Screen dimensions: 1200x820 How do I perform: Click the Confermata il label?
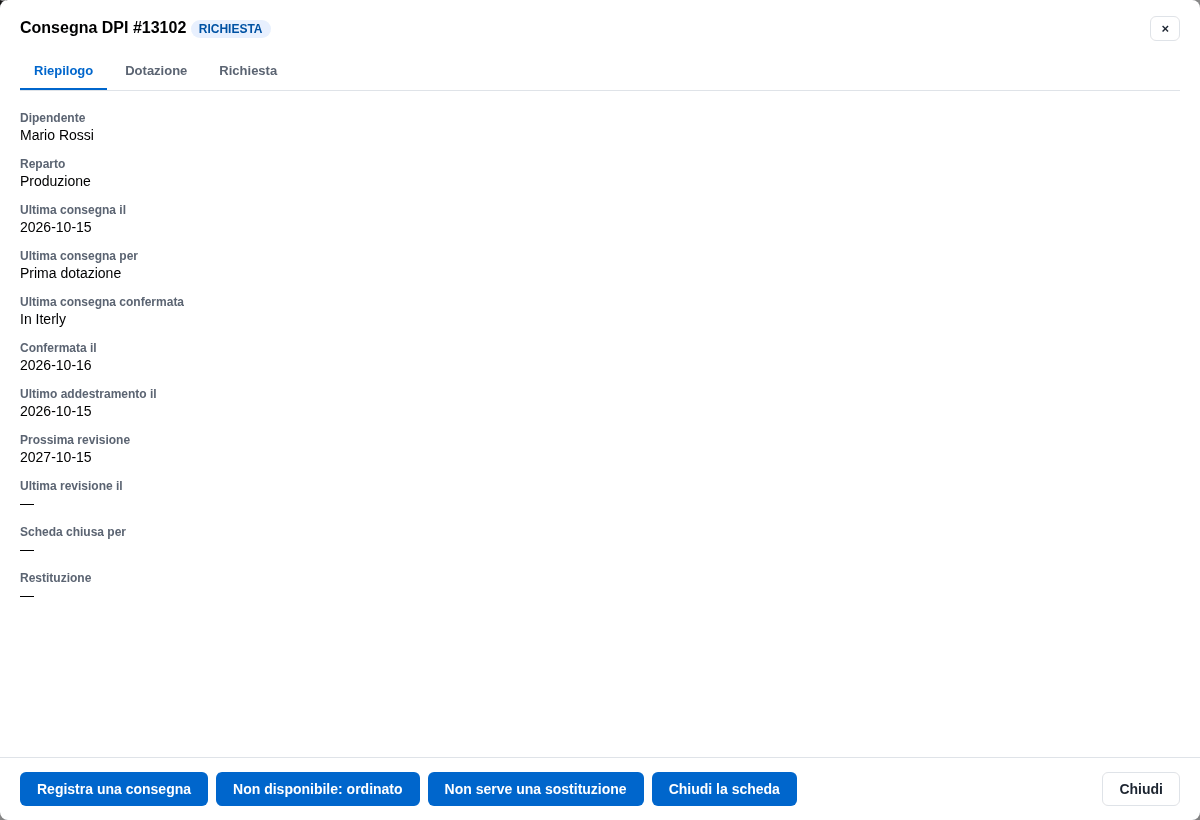58,348
